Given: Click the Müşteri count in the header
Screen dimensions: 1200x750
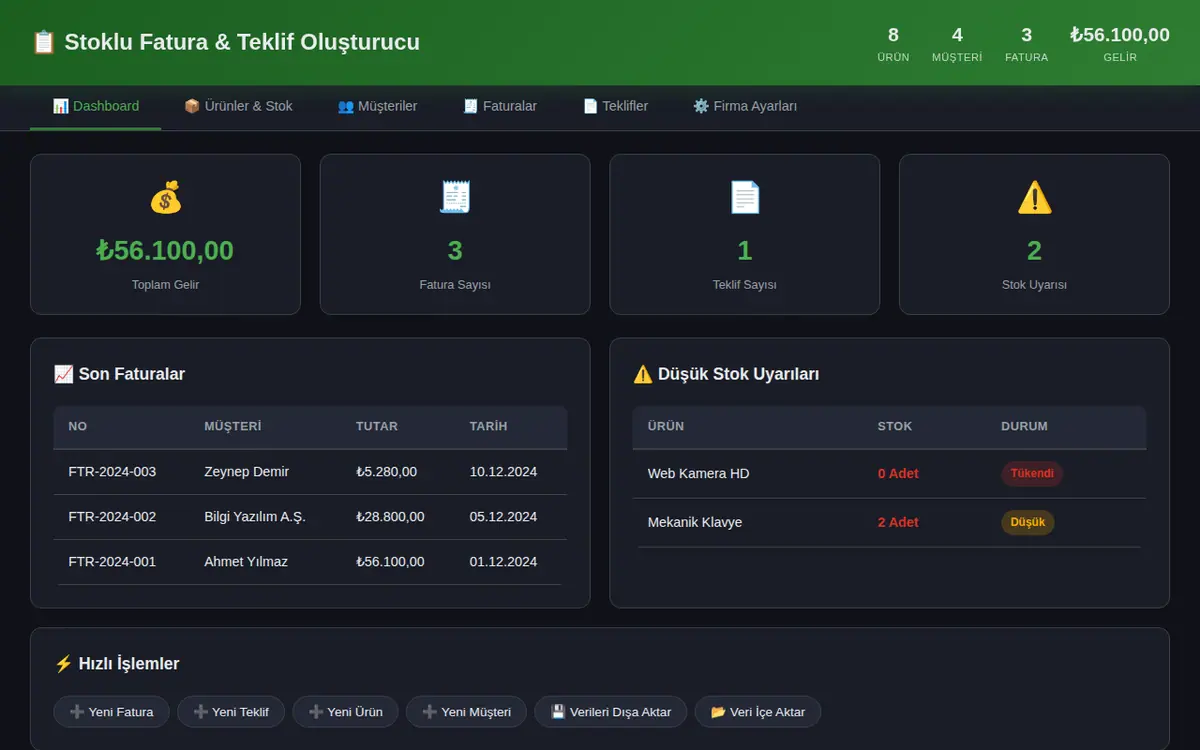Looking at the screenshot, I should click(x=957, y=44).
